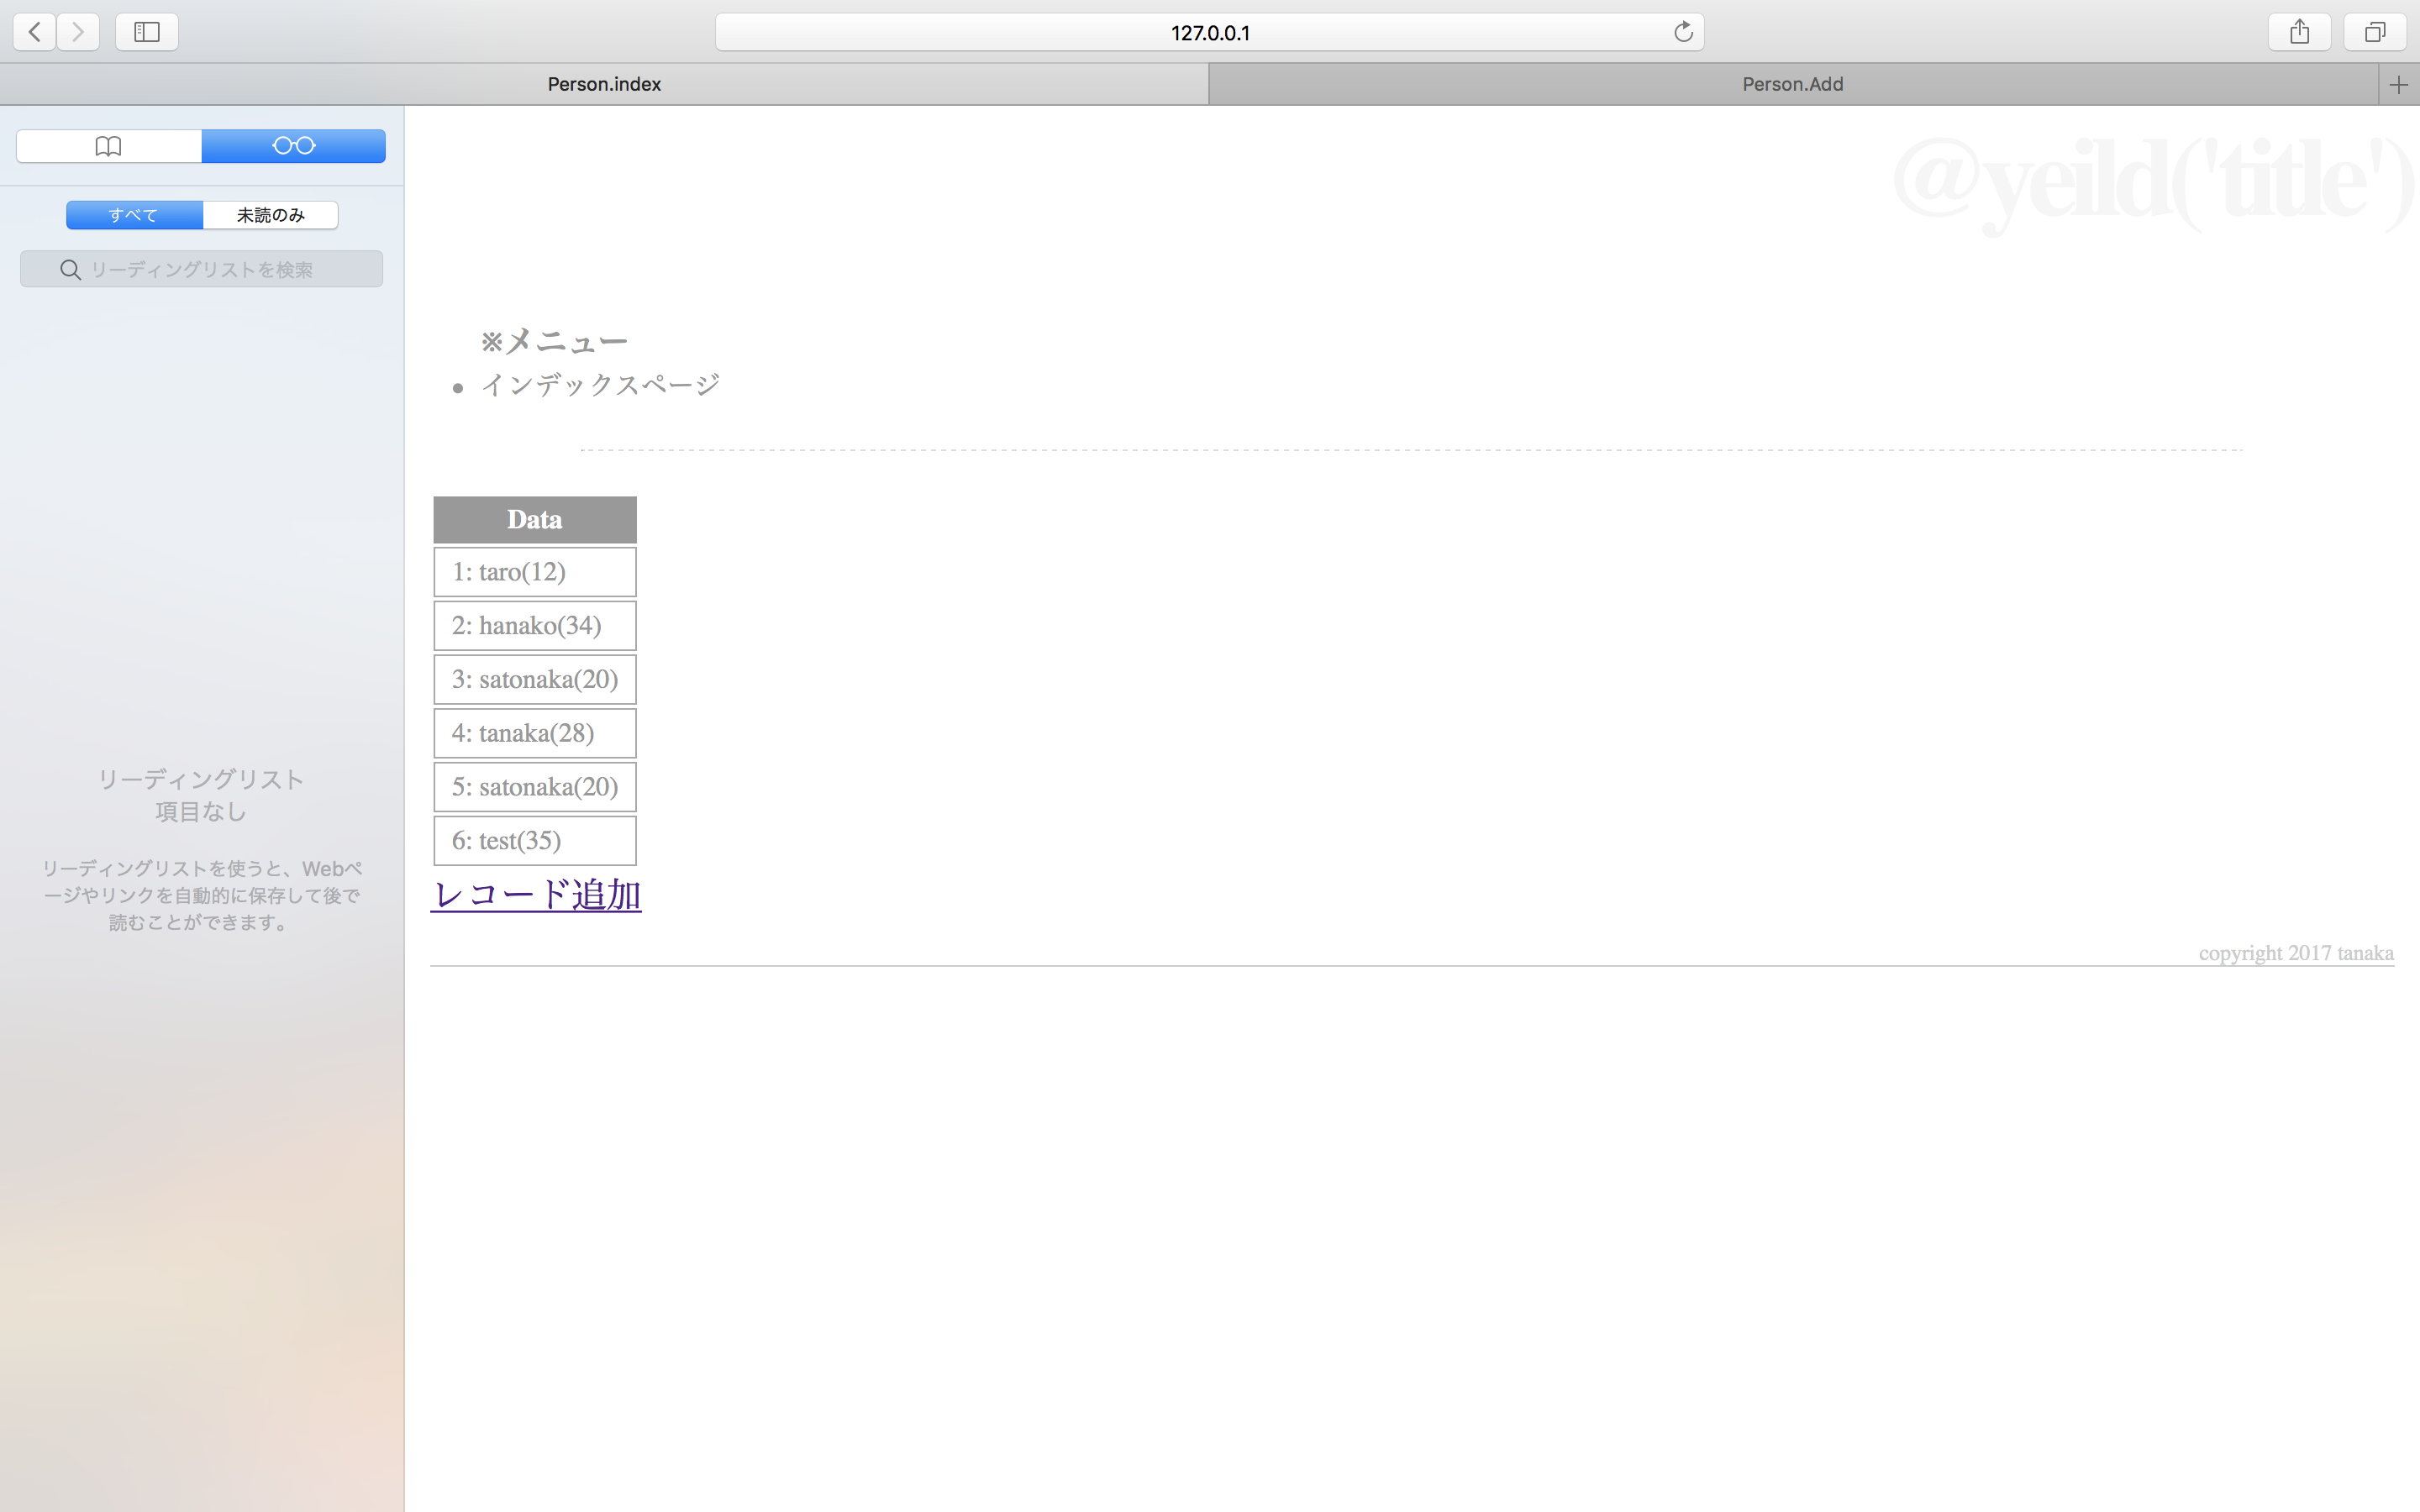Image resolution: width=2420 pixels, height=1512 pixels.
Task: Select row 1: taro(12)
Action: 535,572
